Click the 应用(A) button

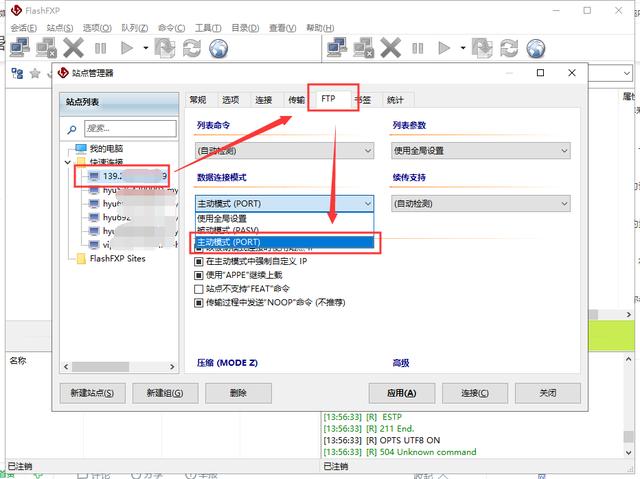tap(402, 393)
